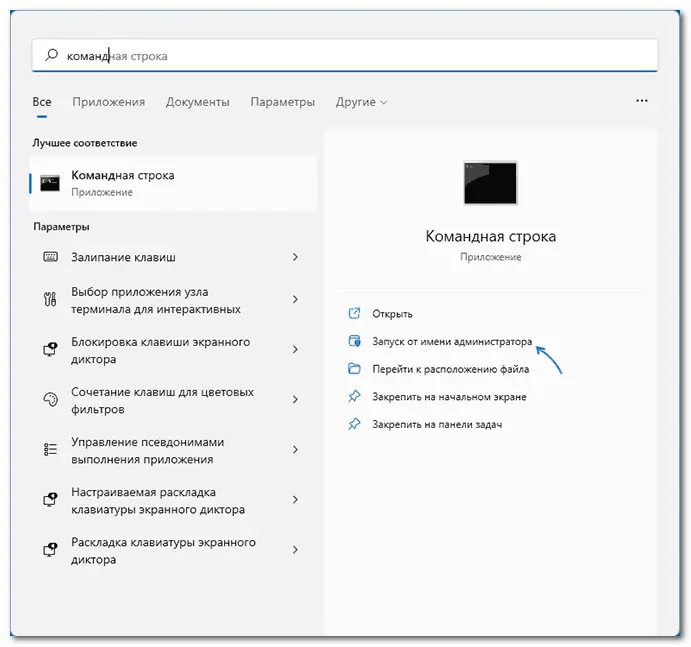
Task: Click icon next to Блокировка клавиши экранного диктора
Action: 51,350
